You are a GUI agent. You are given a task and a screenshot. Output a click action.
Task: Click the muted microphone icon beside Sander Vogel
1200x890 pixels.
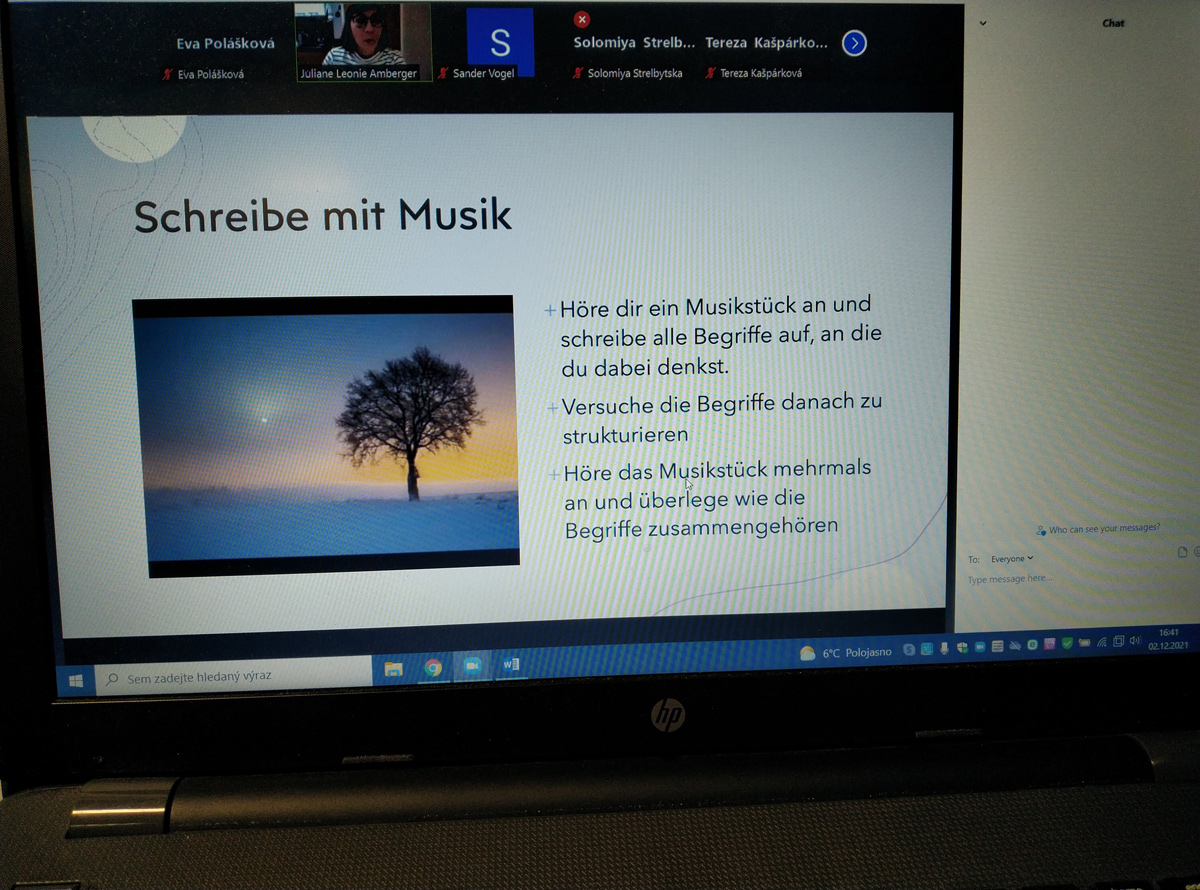pos(444,73)
